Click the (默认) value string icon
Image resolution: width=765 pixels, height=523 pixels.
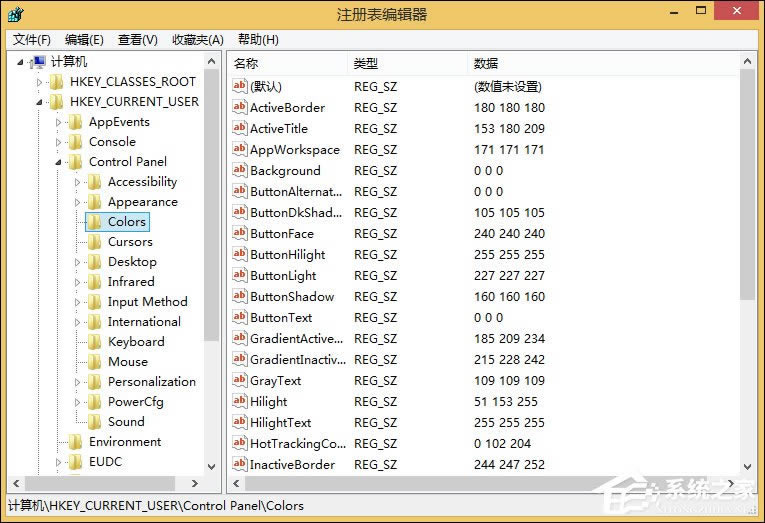tap(240, 86)
